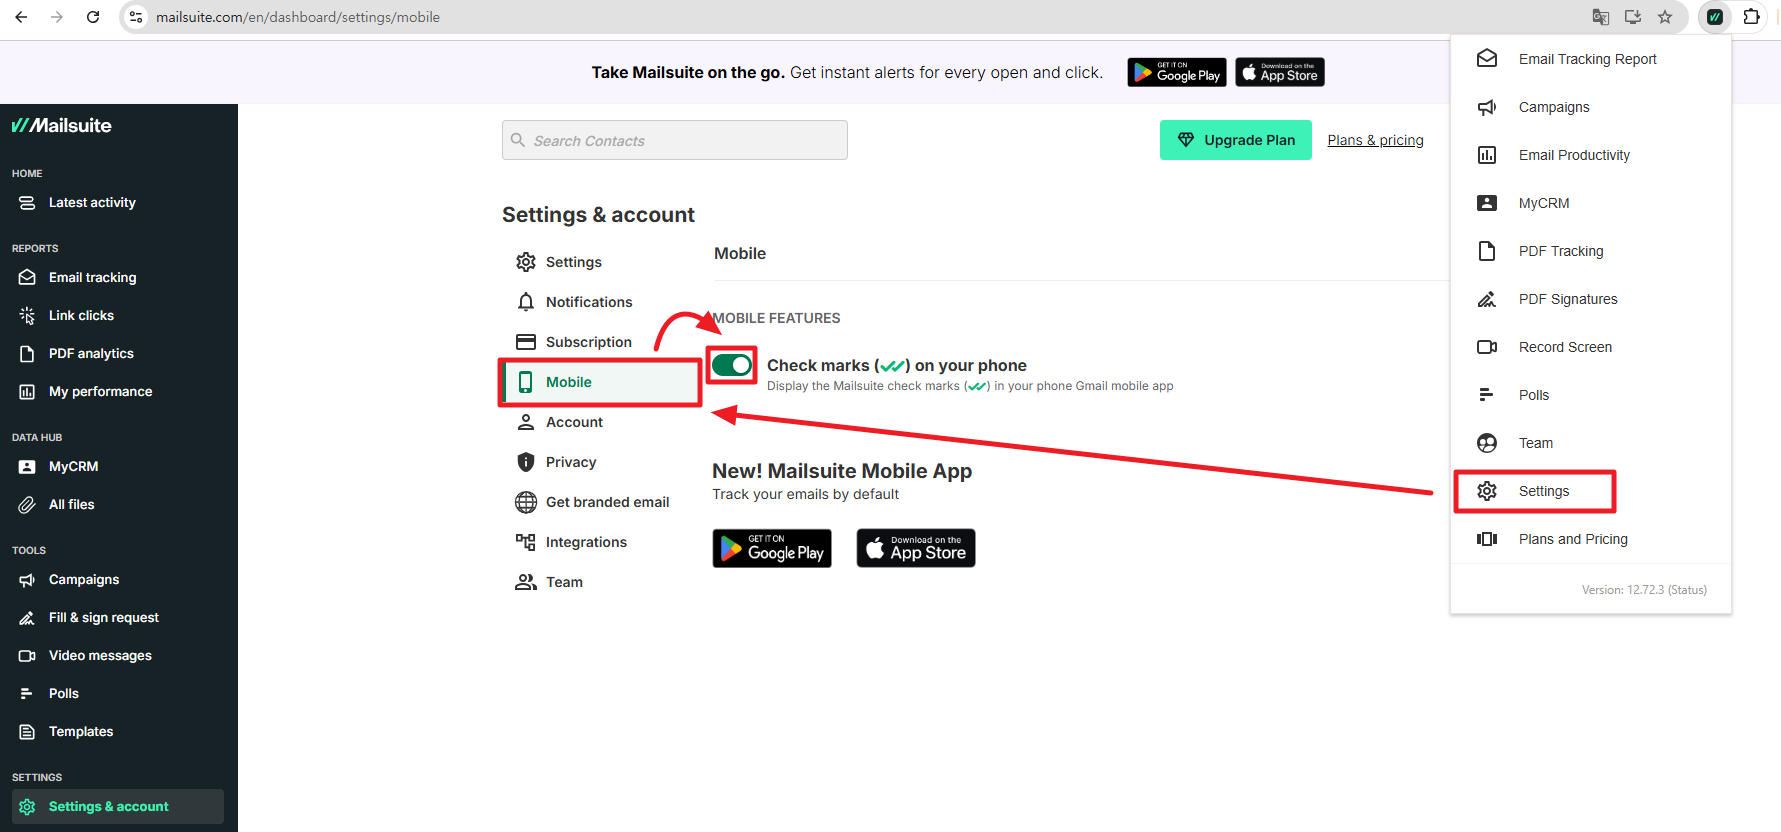The image size is (1781, 832).
Task: Click the Email tracking envelope icon in sidebar
Action: pyautogui.click(x=27, y=277)
